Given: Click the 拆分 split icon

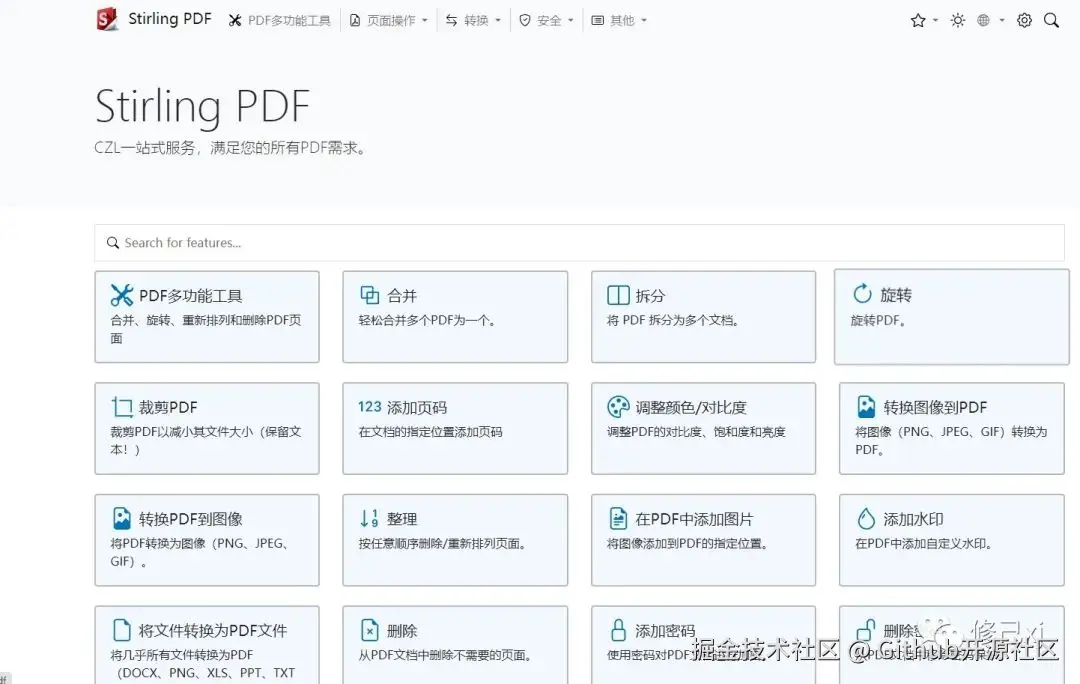Looking at the screenshot, I should [618, 296].
